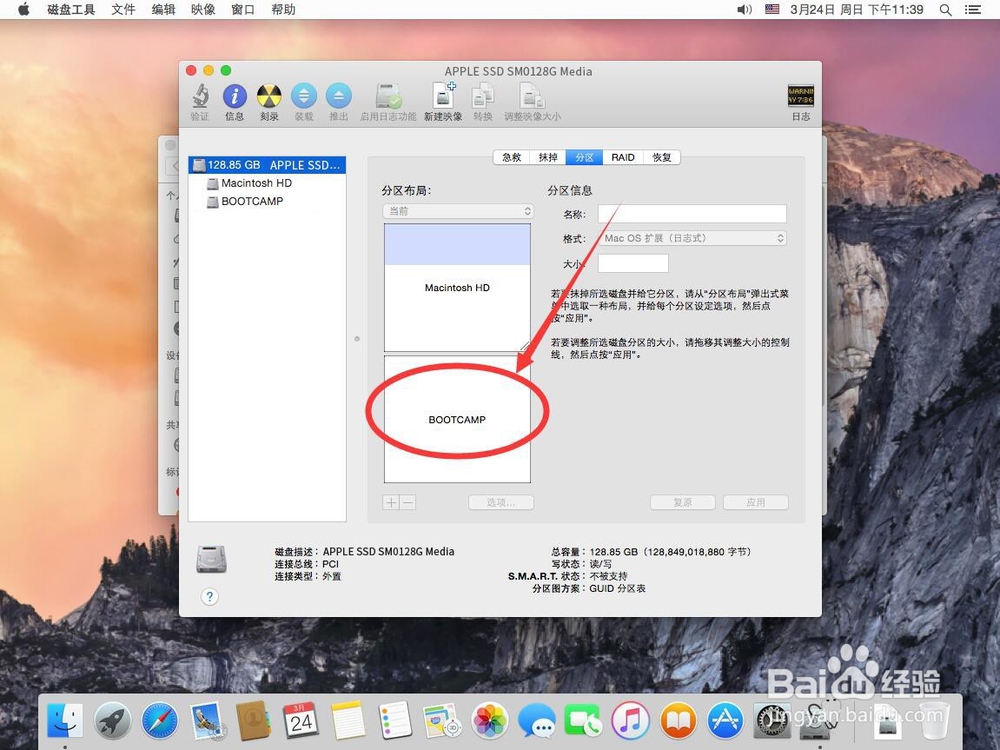
Task: Open Photos pinwheel icon in Dock
Action: [x=489, y=721]
